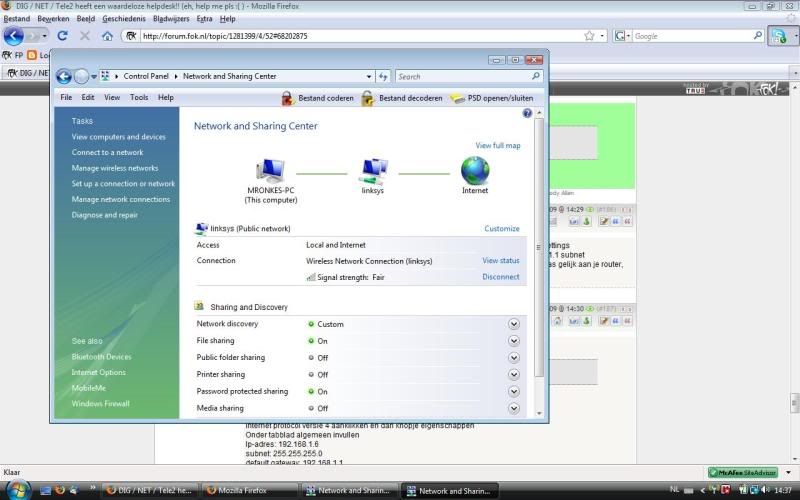
Task: Click the volume icon in system tray
Action: [764, 490]
